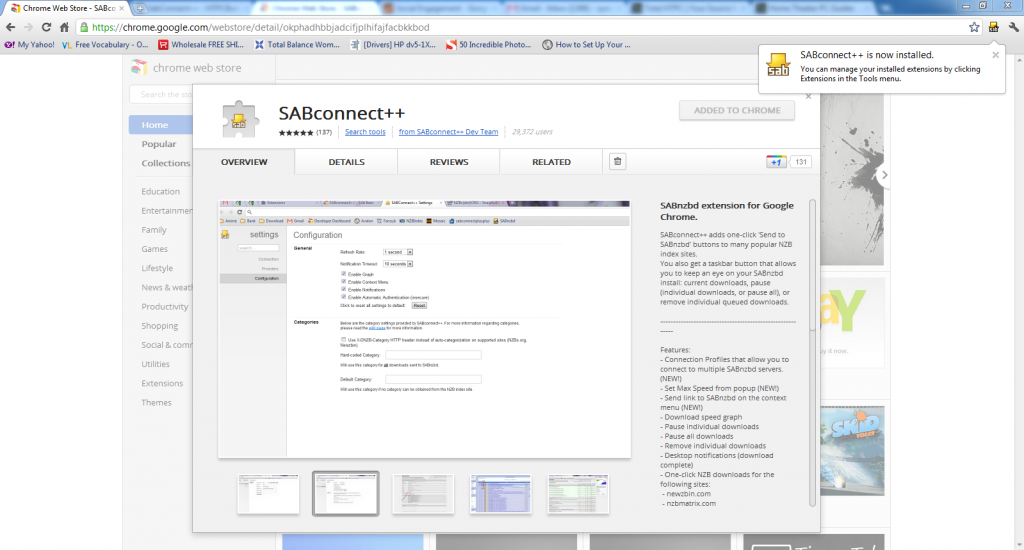Switch to the Related tab

[x=551, y=162]
